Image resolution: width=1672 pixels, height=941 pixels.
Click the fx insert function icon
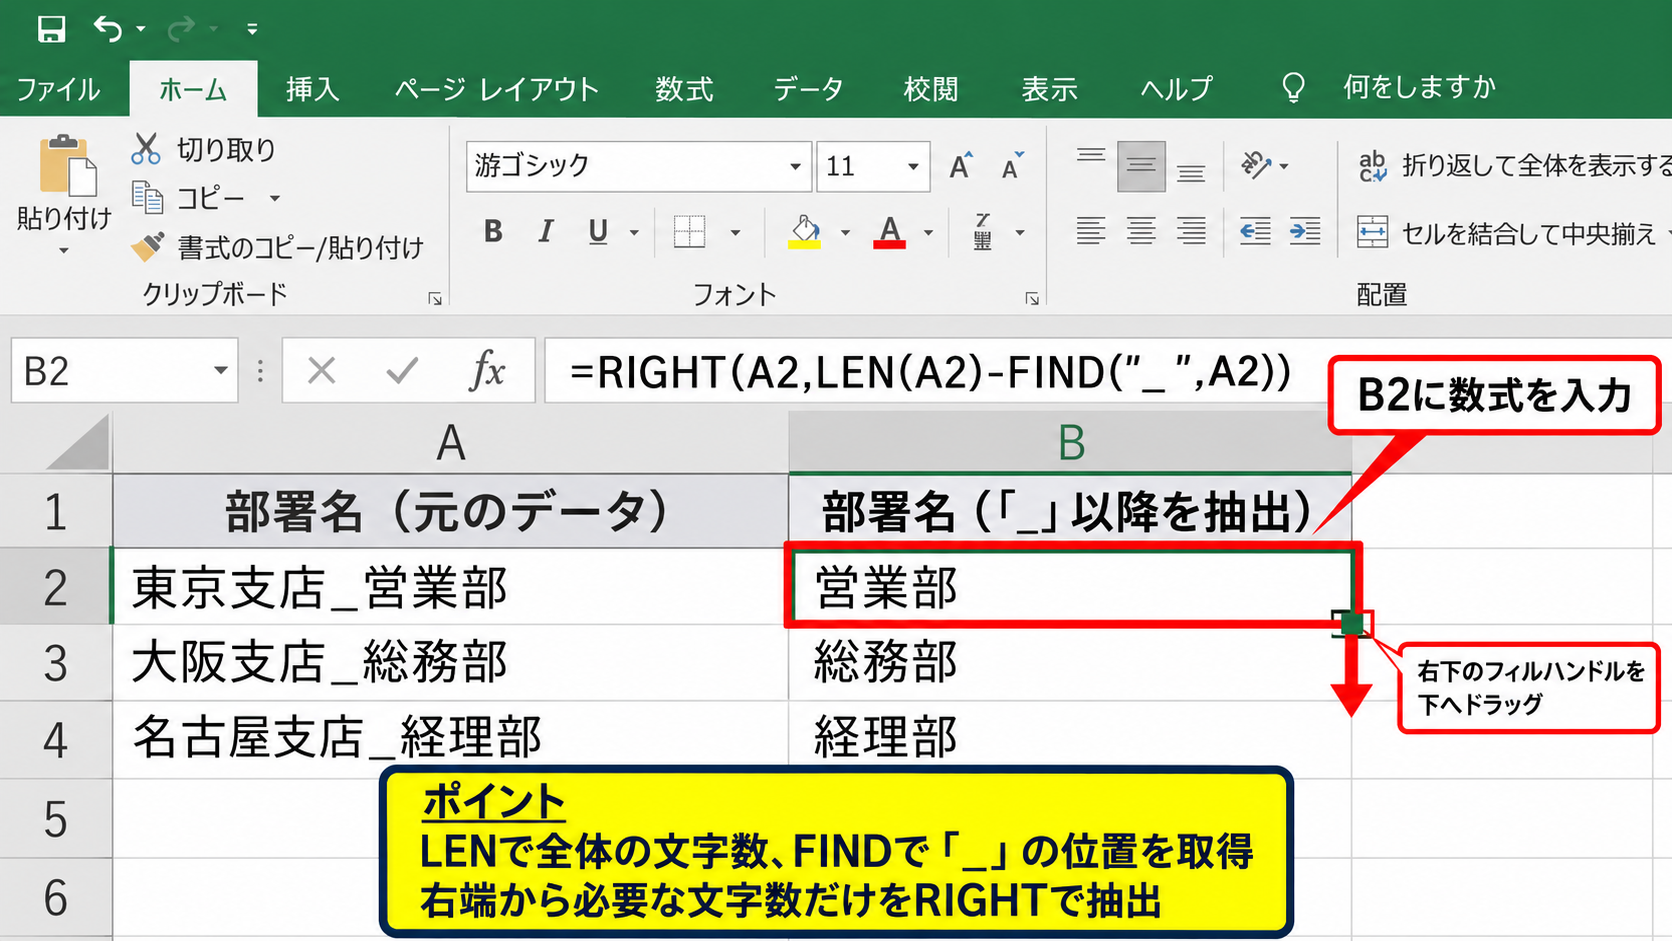coord(487,371)
